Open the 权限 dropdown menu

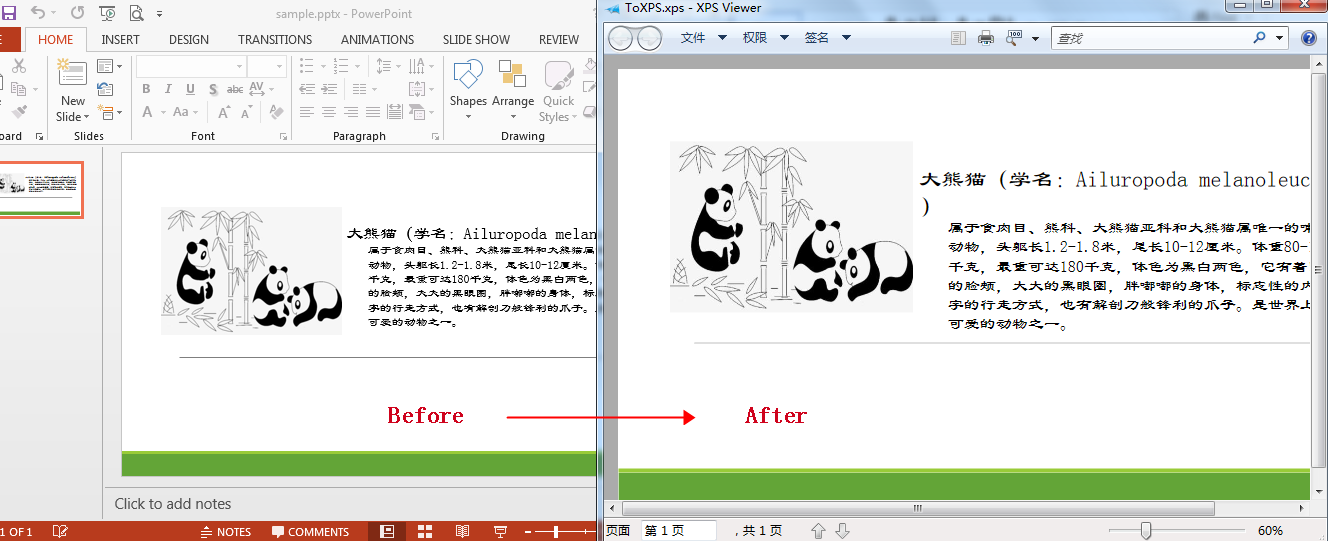pyautogui.click(x=766, y=38)
